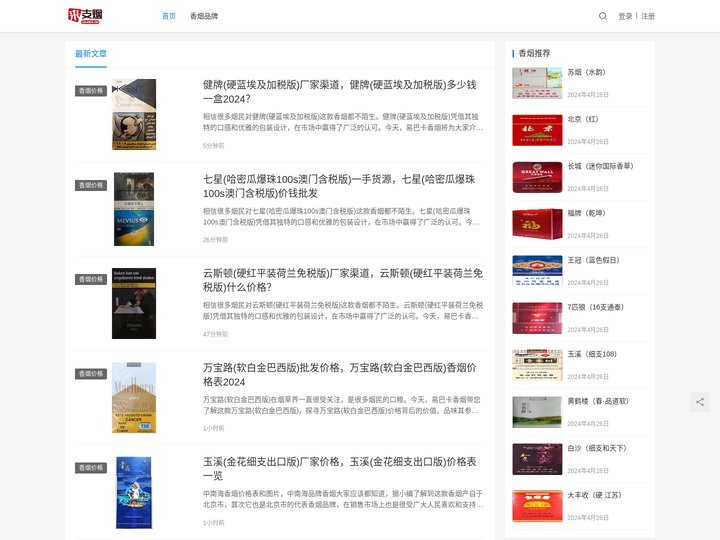
Task: Go to the 首页 menu item
Action: 169,16
